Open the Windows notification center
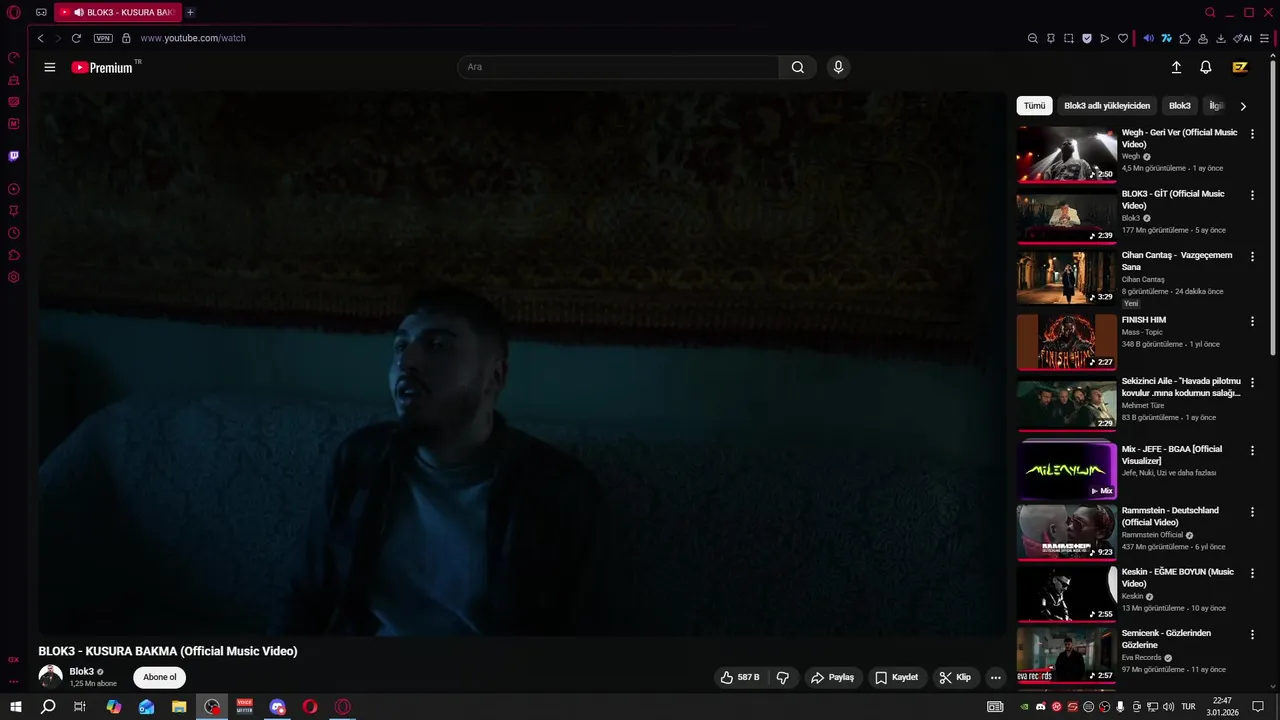Image resolution: width=1280 pixels, height=720 pixels. coord(1258,706)
